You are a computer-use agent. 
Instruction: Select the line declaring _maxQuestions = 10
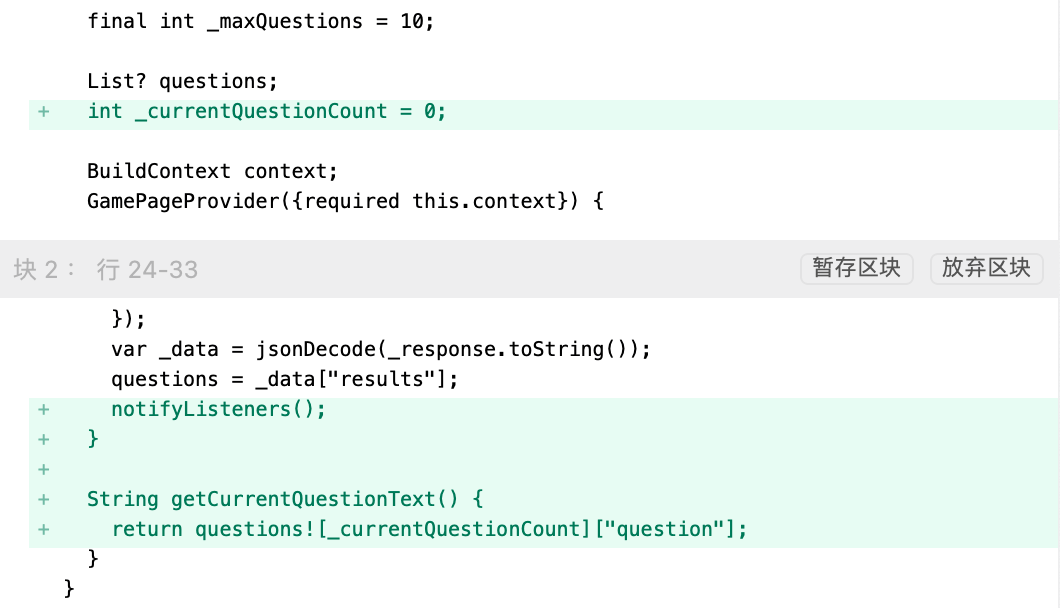tap(261, 21)
